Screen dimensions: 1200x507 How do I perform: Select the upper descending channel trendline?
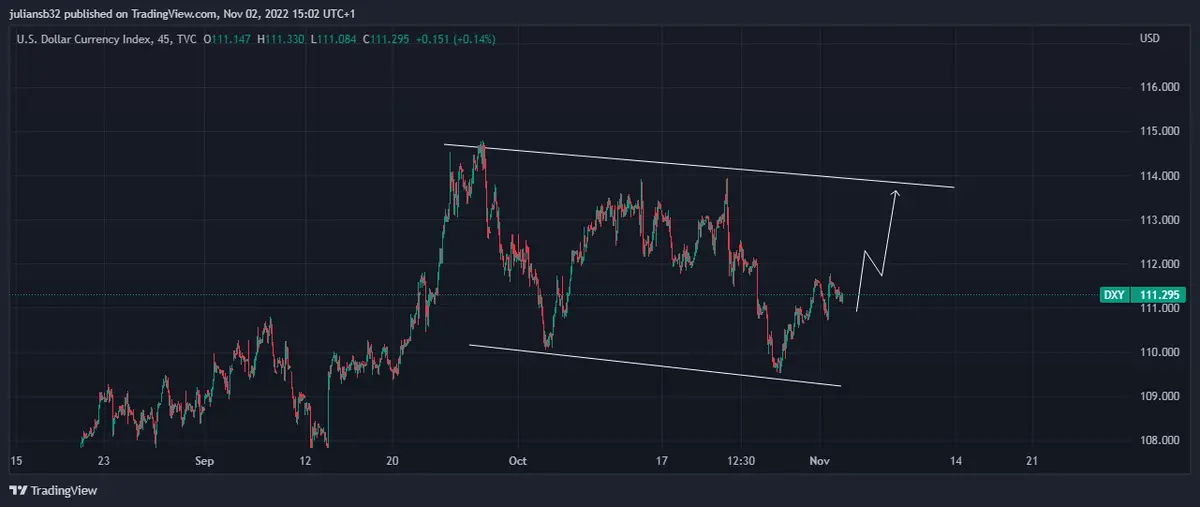click(700, 166)
